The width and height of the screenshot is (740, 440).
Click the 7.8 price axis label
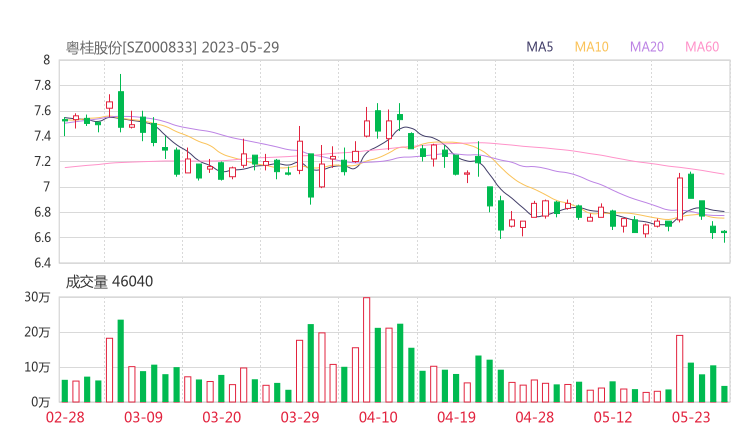click(42, 85)
